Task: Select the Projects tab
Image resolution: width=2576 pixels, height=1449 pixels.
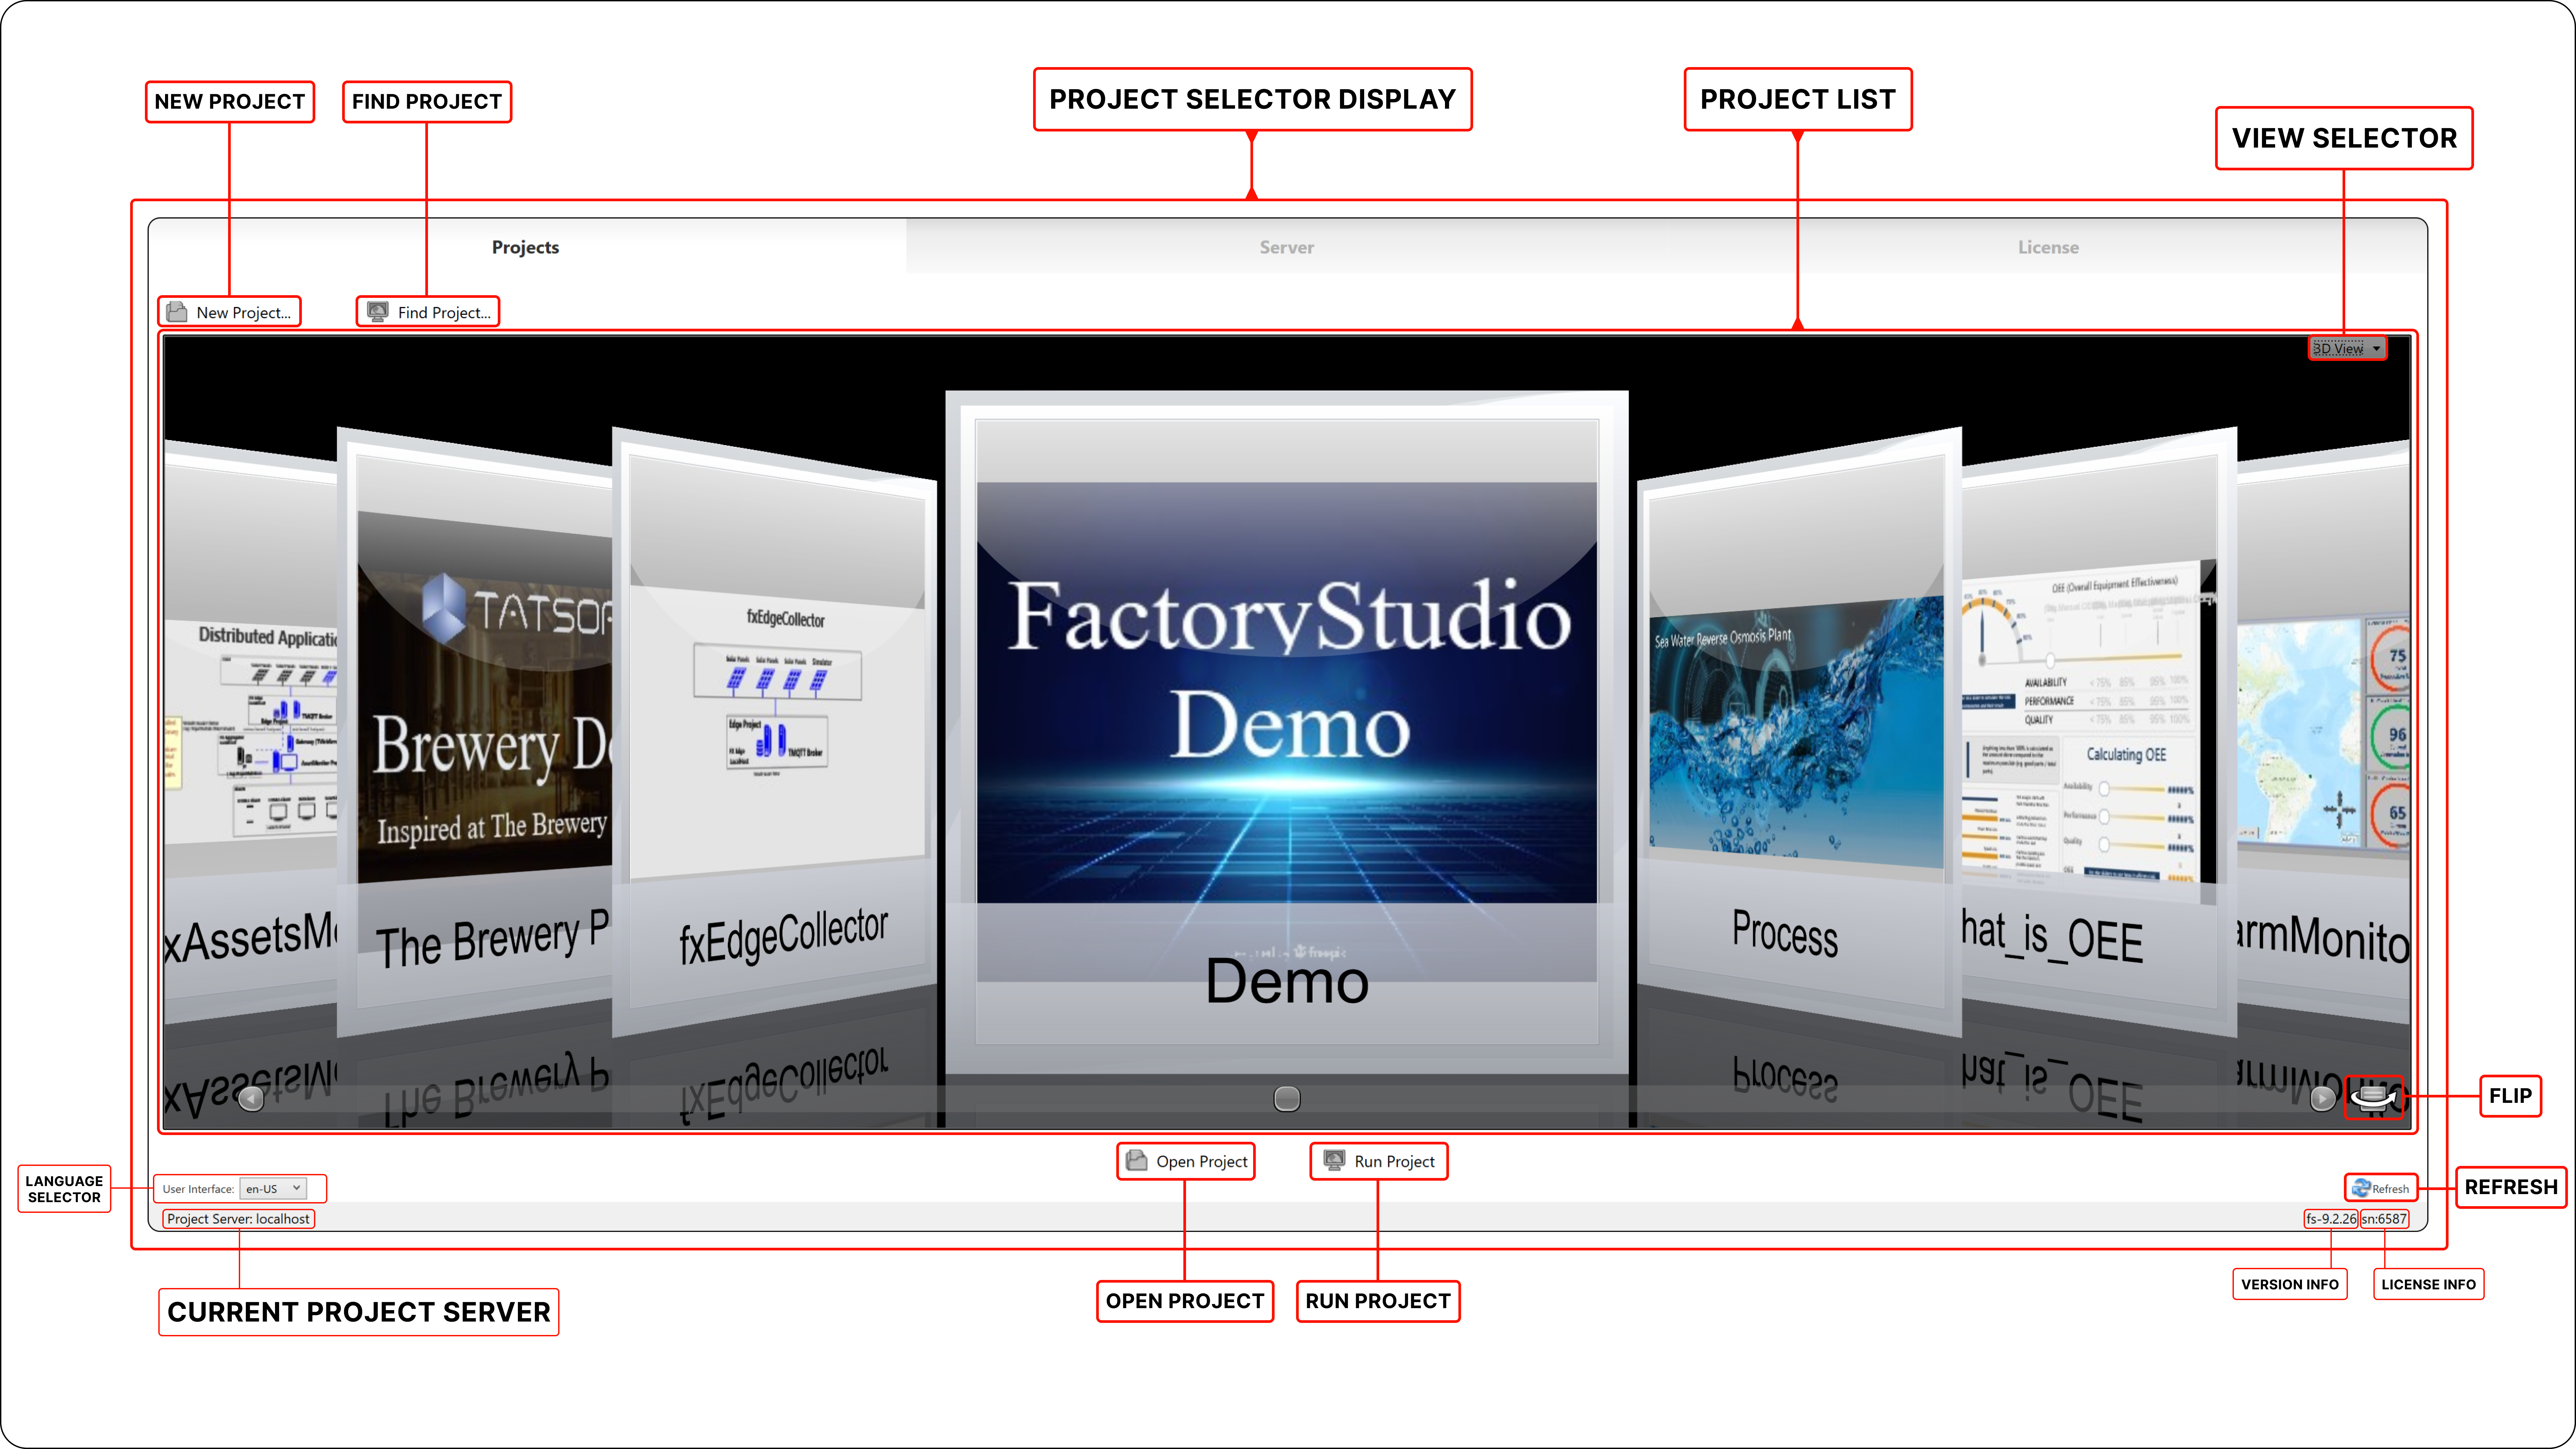Action: tap(525, 247)
